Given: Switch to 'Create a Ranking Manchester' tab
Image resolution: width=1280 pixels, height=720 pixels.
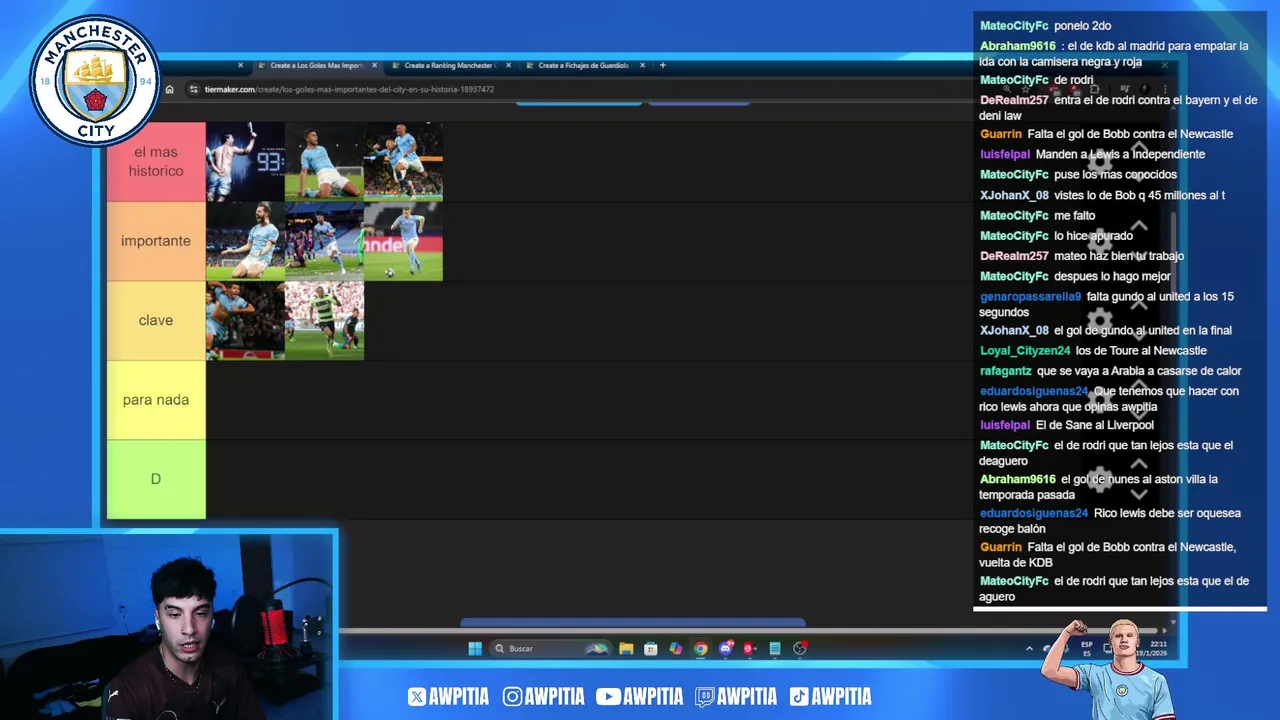Looking at the screenshot, I should pos(449,65).
